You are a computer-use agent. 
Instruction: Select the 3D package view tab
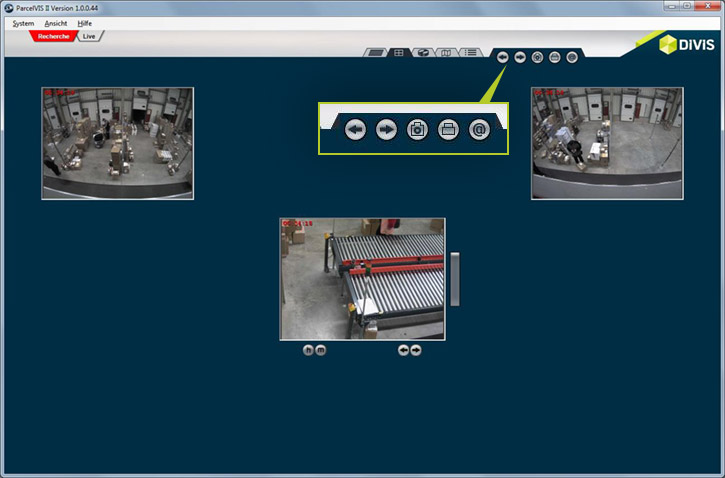coord(423,53)
